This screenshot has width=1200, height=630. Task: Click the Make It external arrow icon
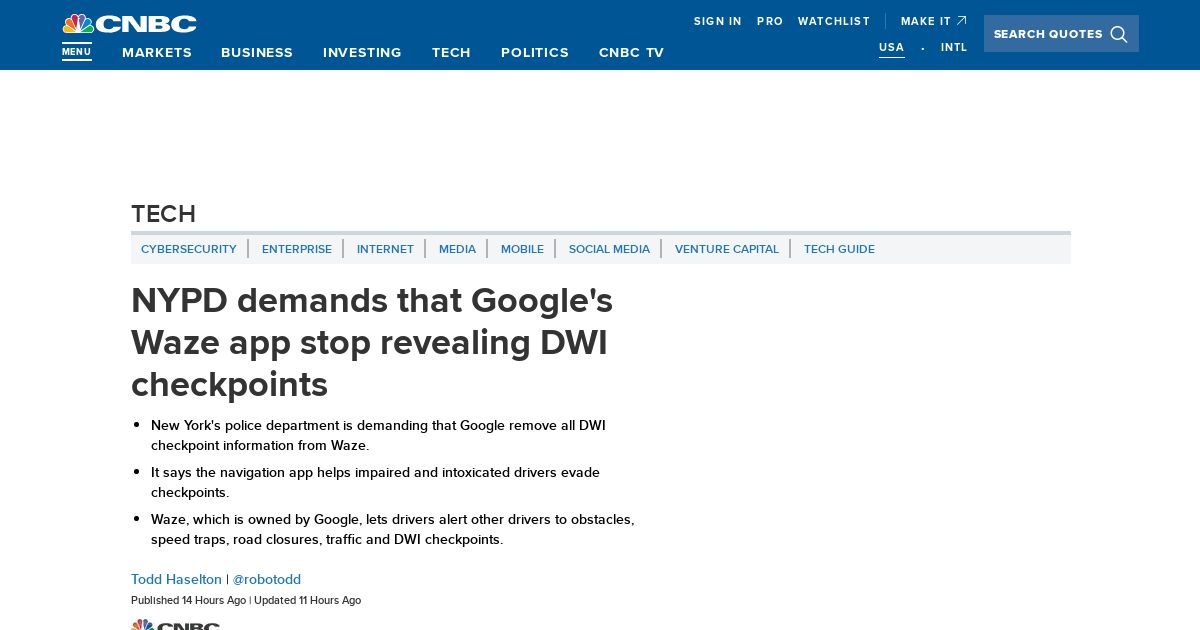click(962, 21)
